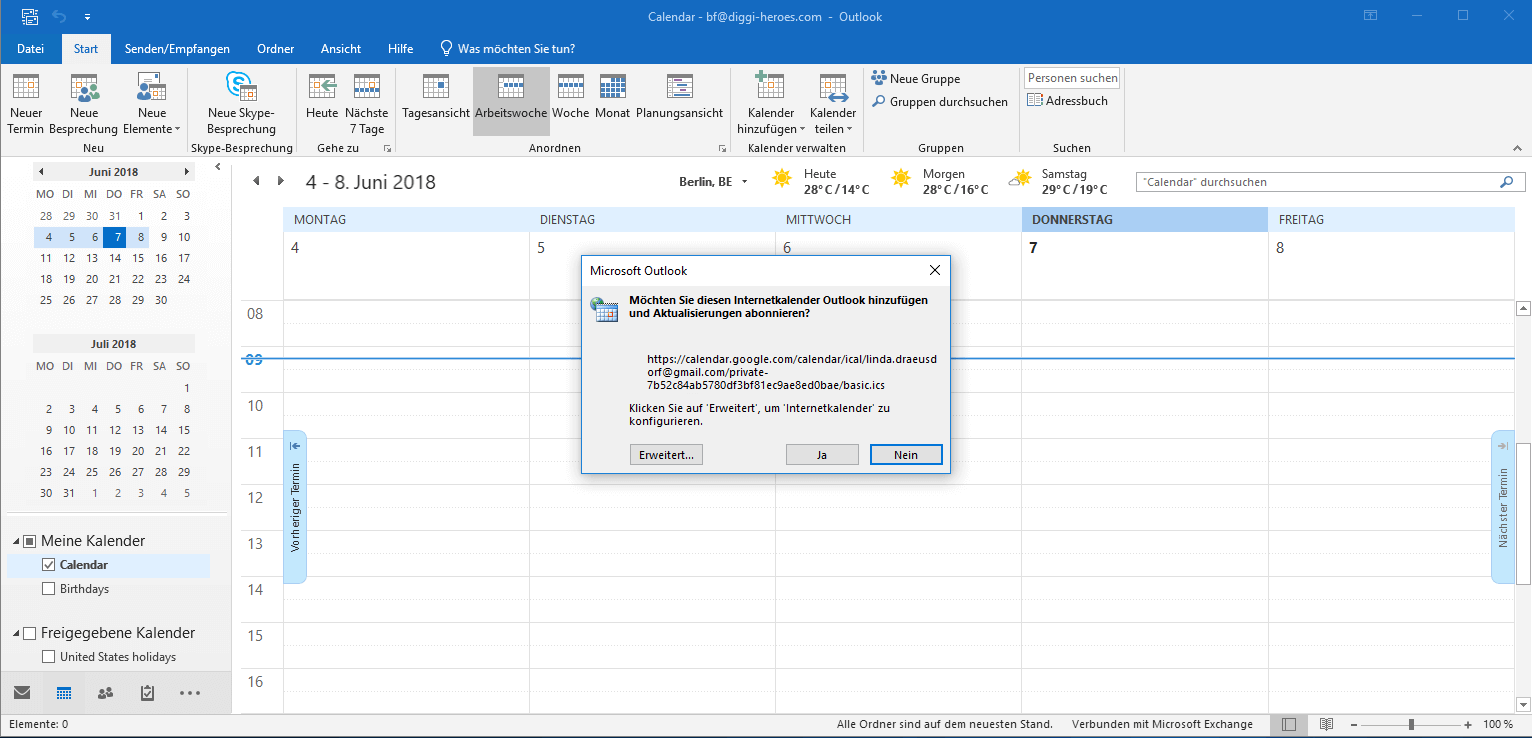Click the Undo icon in title bar
The height and width of the screenshot is (738, 1532).
tap(59, 16)
